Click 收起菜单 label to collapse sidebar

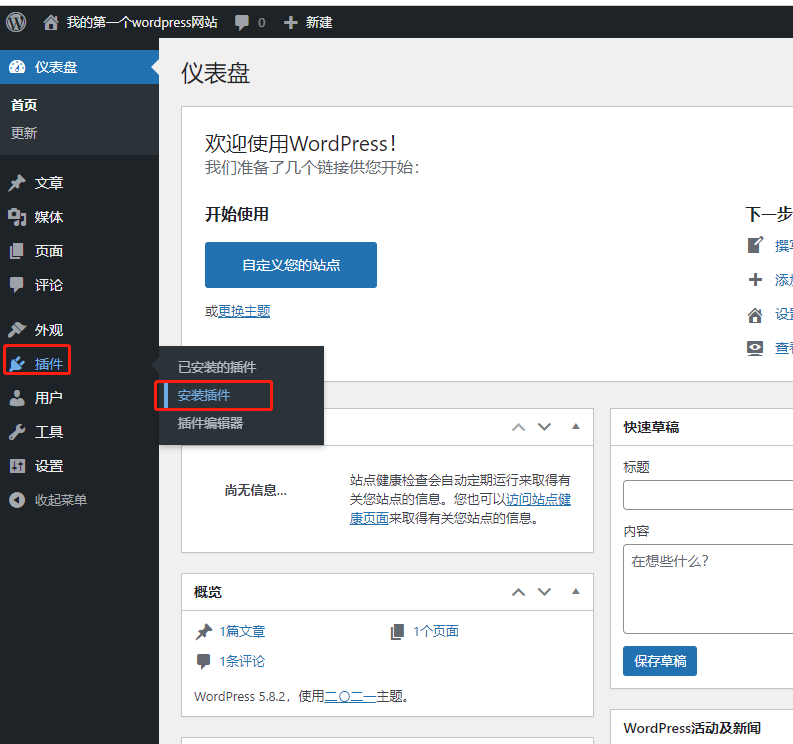(x=61, y=500)
